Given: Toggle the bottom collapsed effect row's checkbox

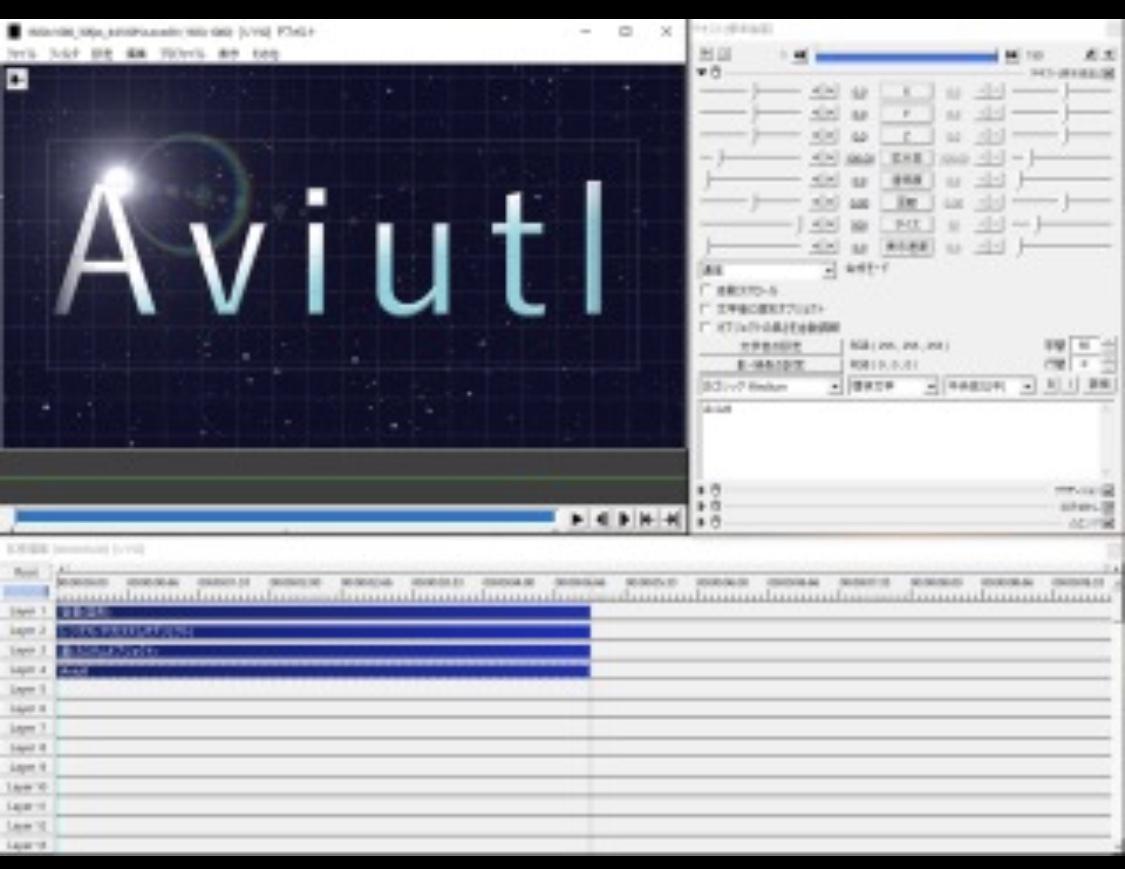Looking at the screenshot, I should [1108, 524].
